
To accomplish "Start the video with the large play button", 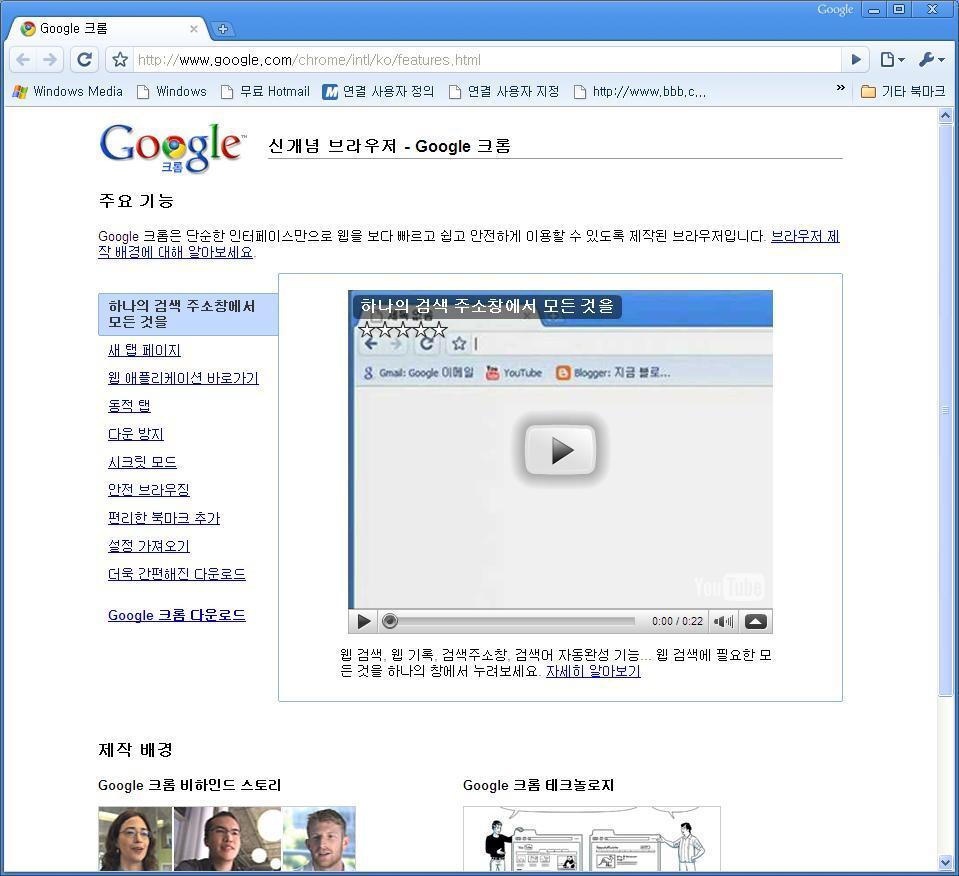I will pos(560,451).
